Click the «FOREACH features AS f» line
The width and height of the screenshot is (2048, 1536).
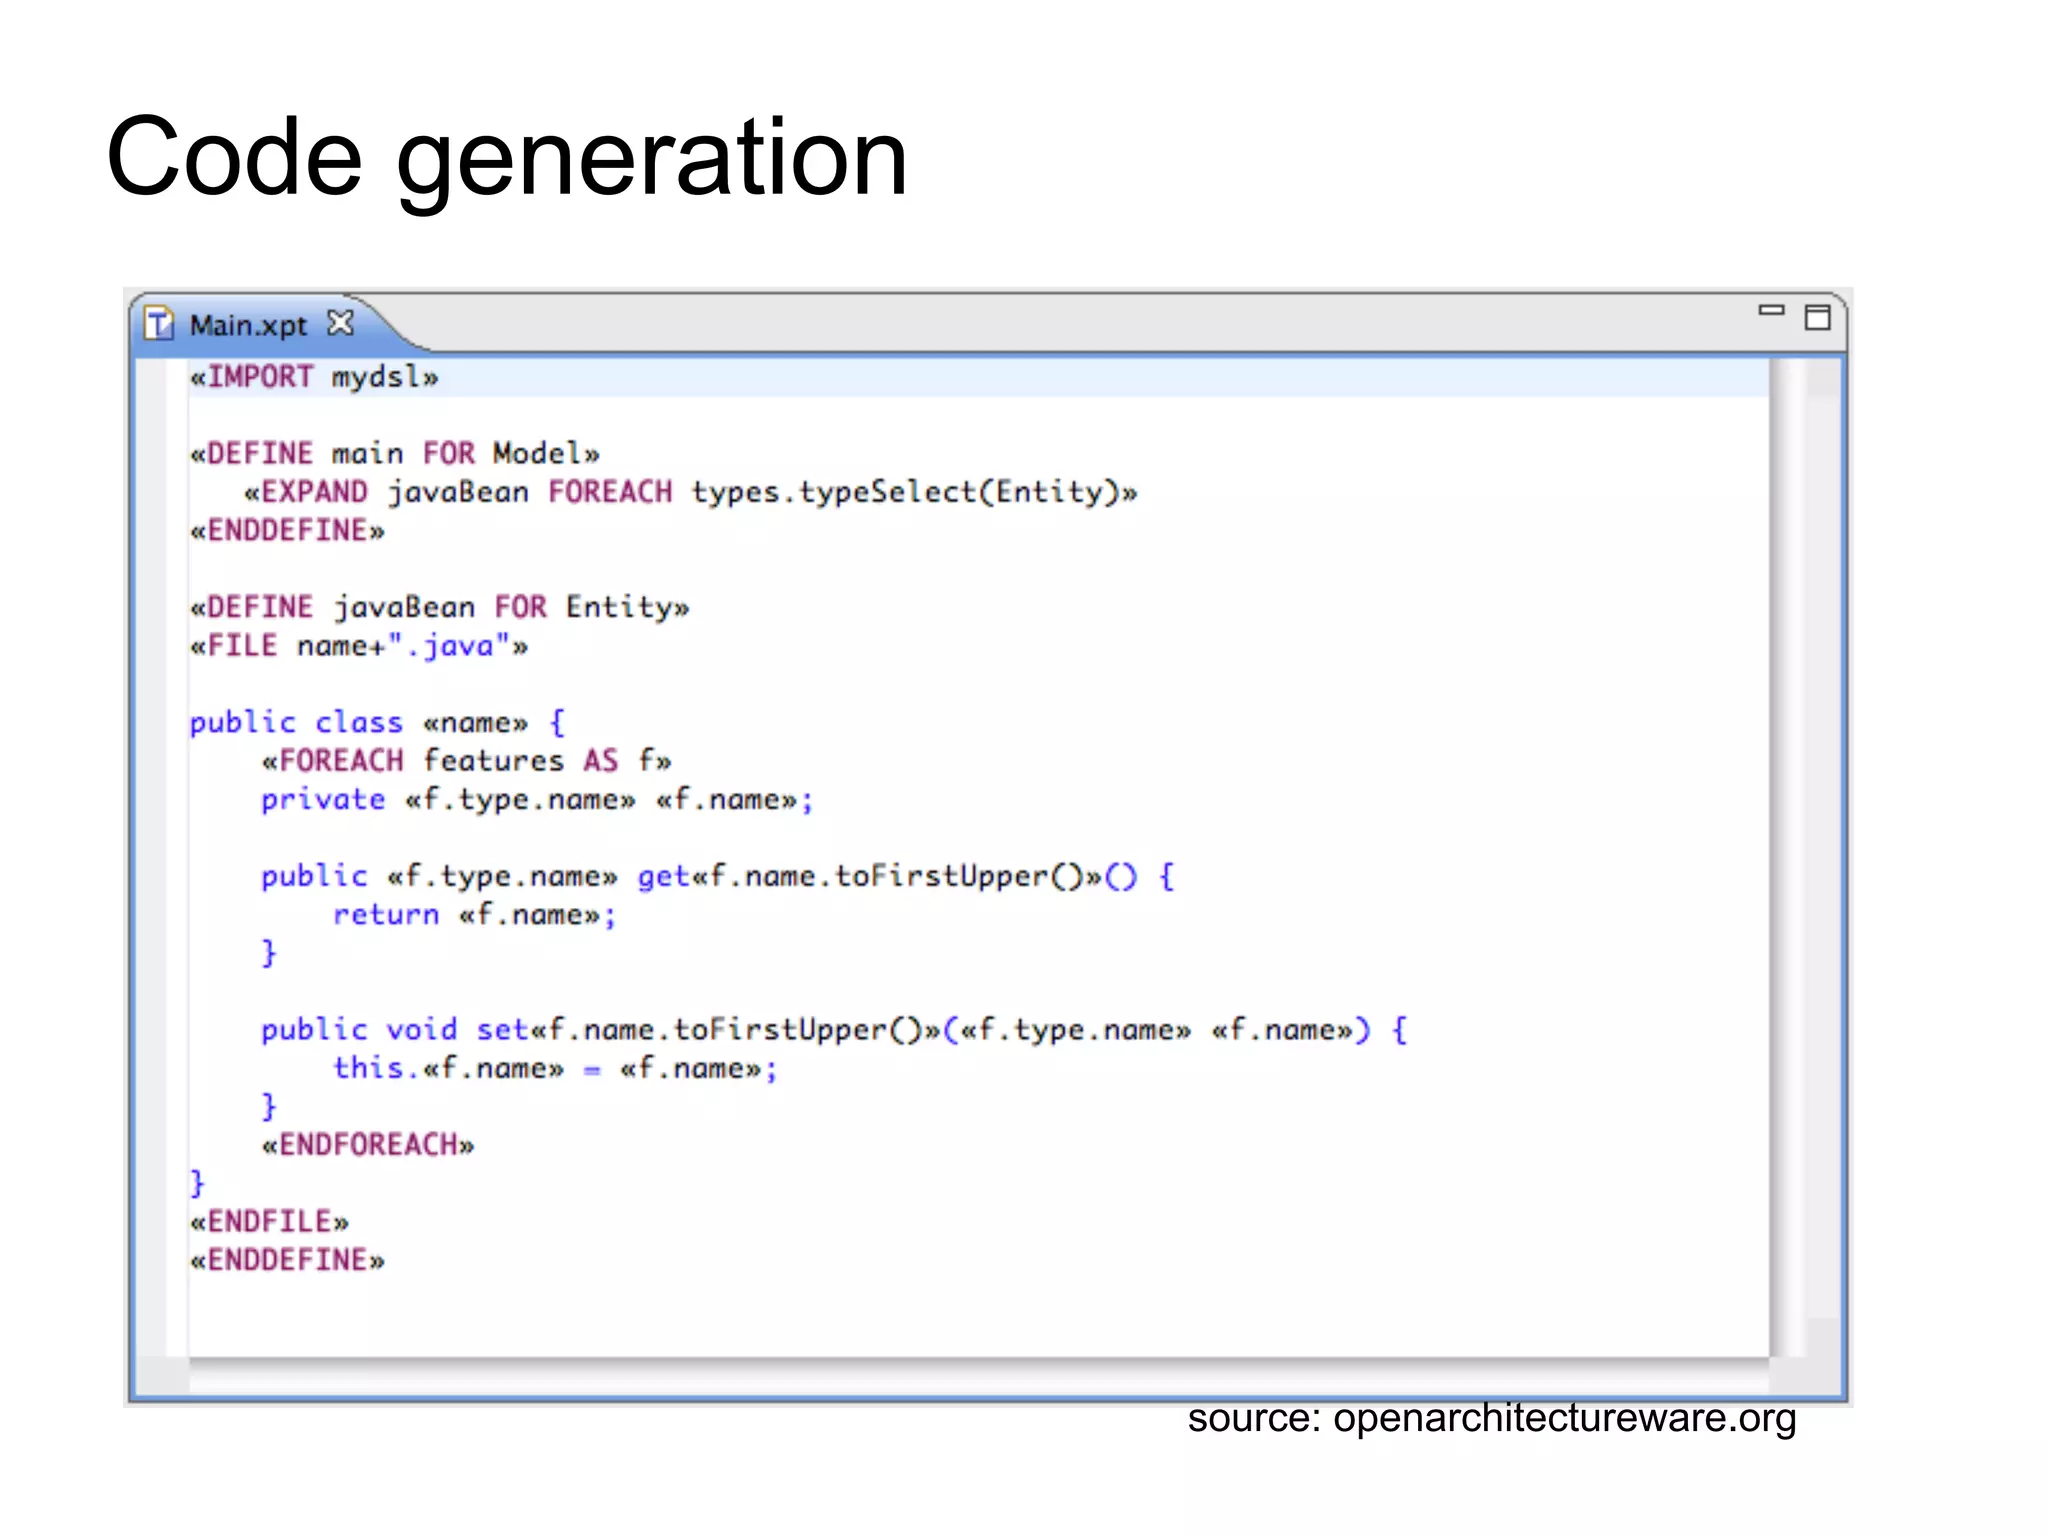466,761
